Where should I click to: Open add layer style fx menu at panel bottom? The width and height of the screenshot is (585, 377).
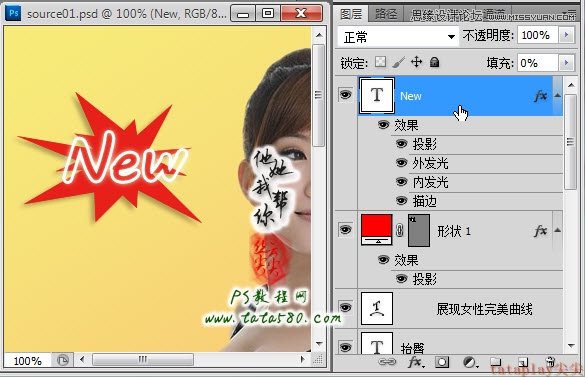[x=416, y=362]
